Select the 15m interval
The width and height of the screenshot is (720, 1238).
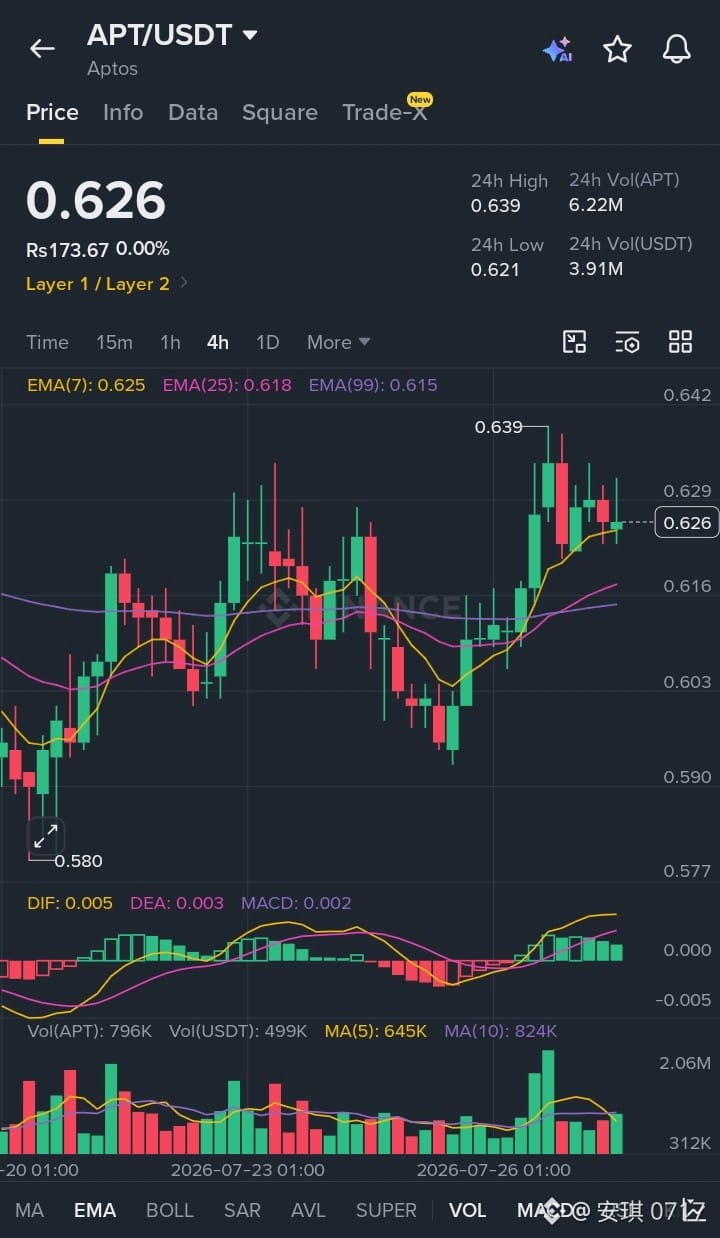pyautogui.click(x=114, y=342)
